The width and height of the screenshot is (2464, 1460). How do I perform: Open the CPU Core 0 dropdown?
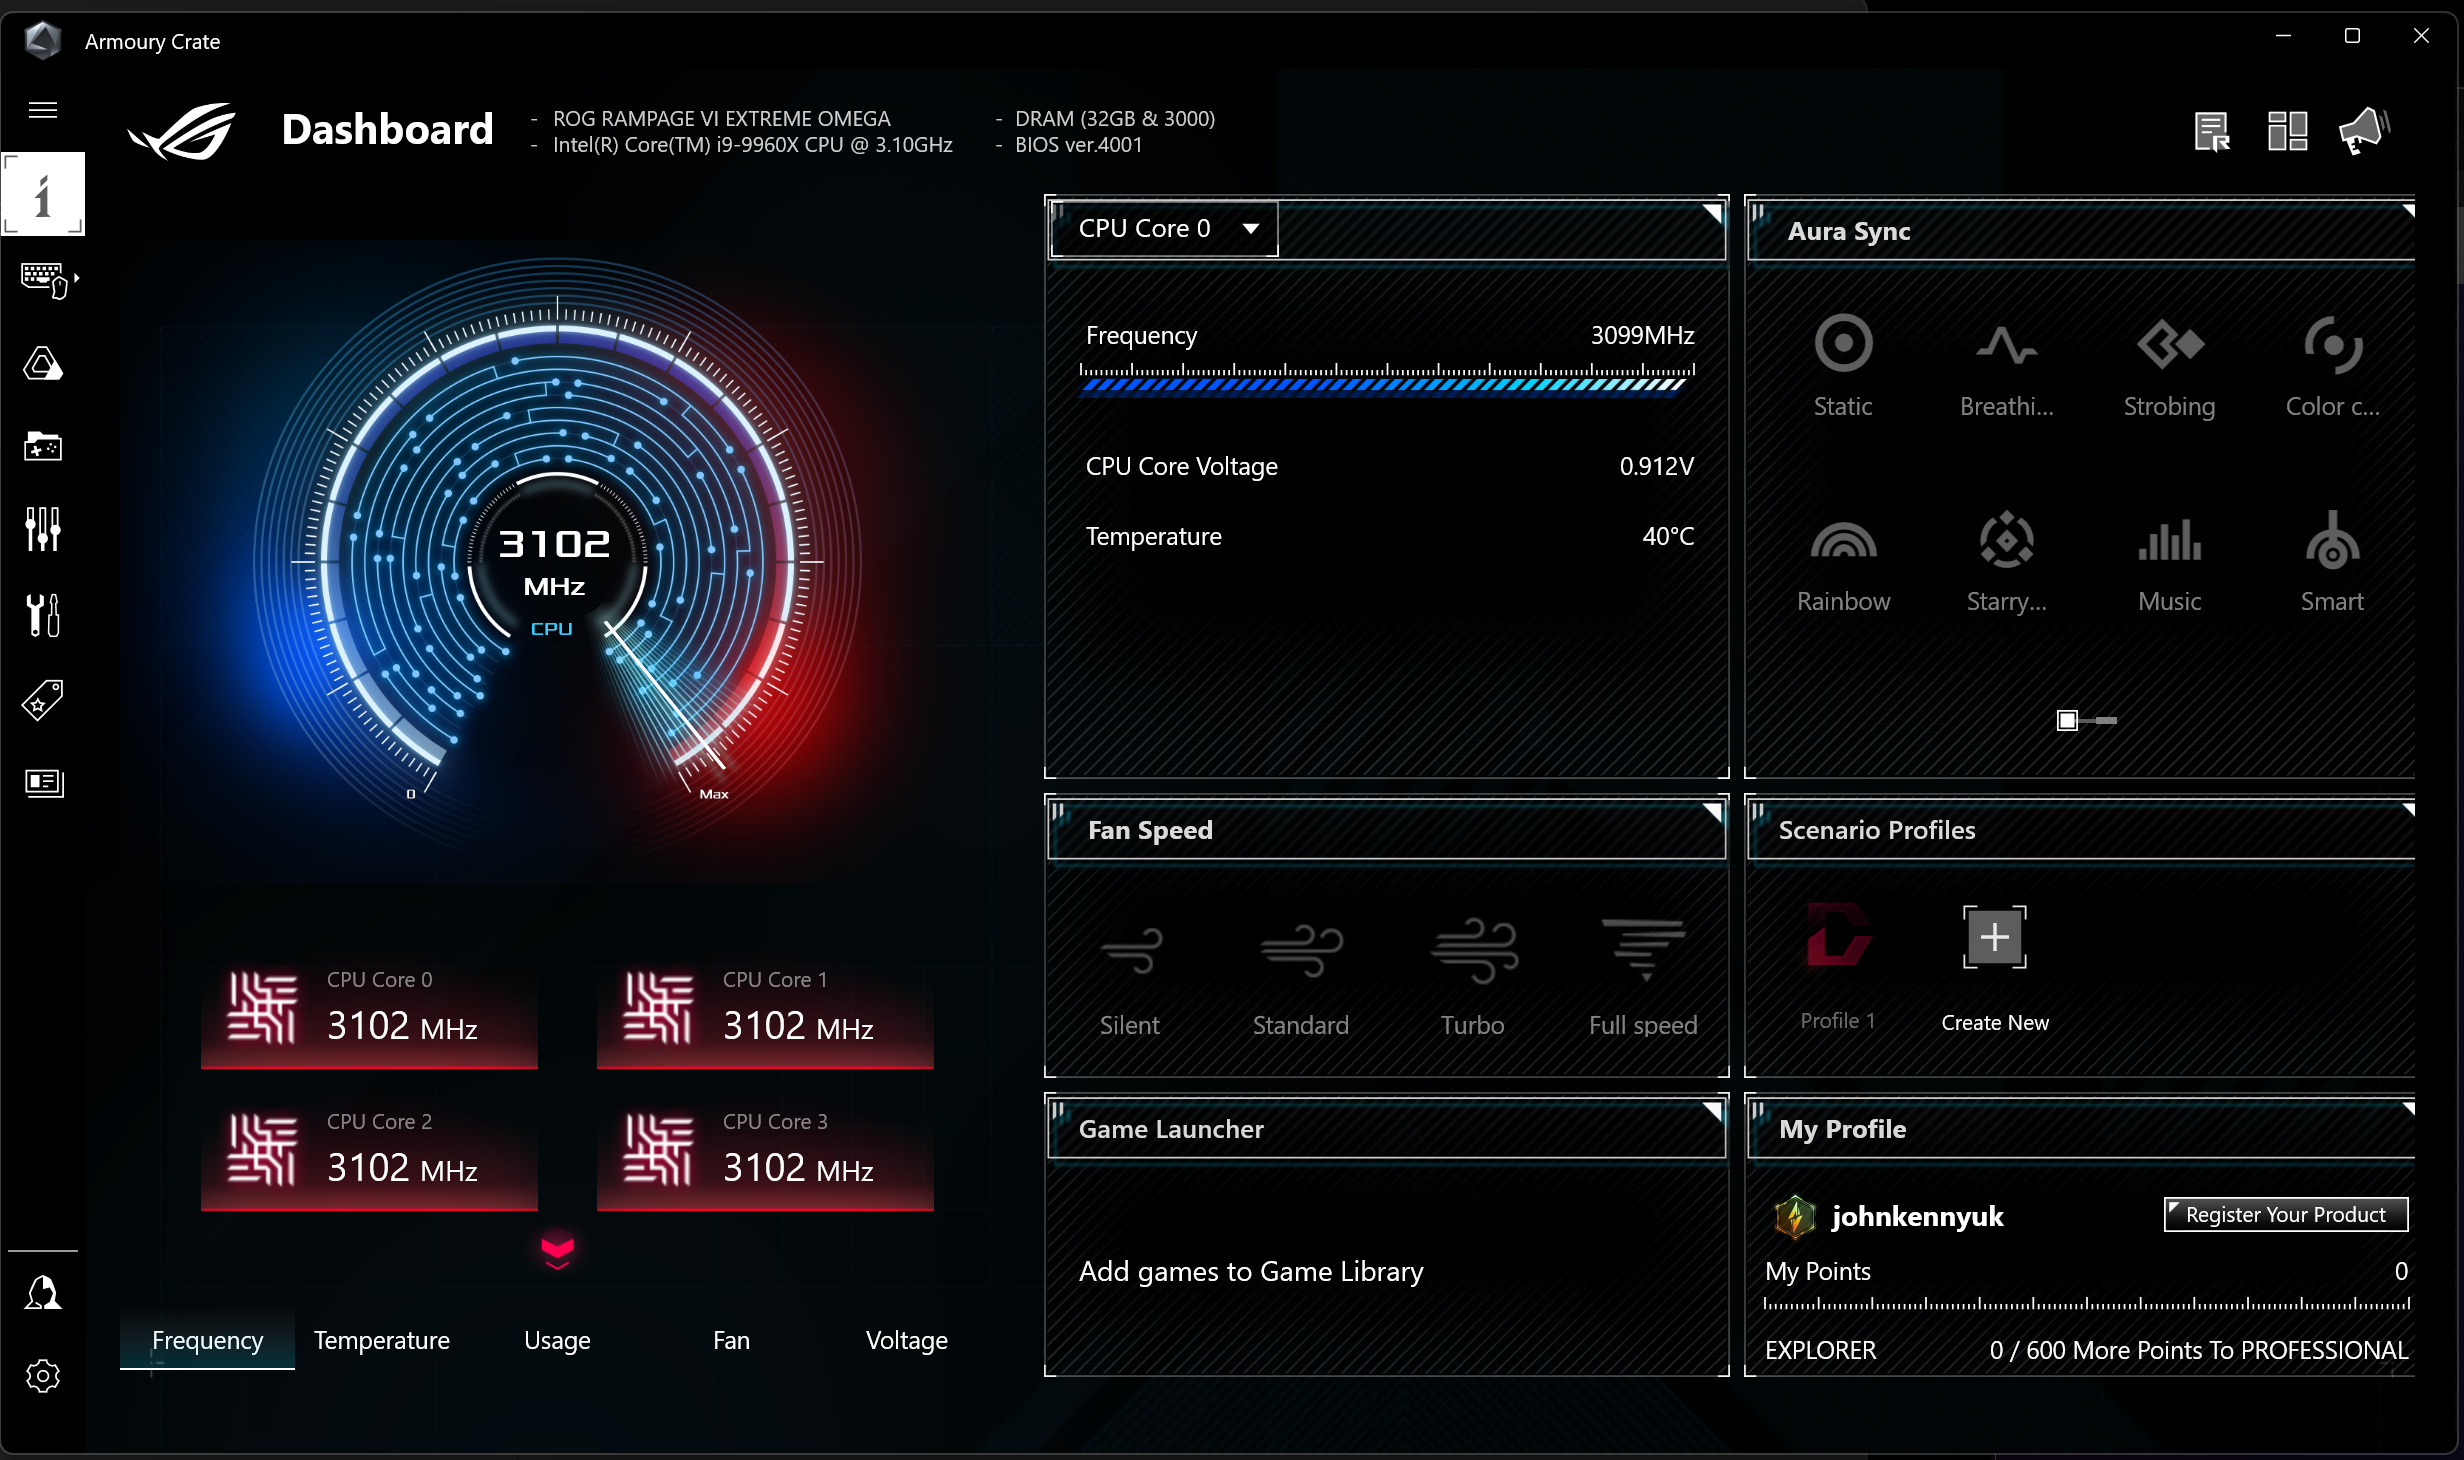(x=1164, y=229)
